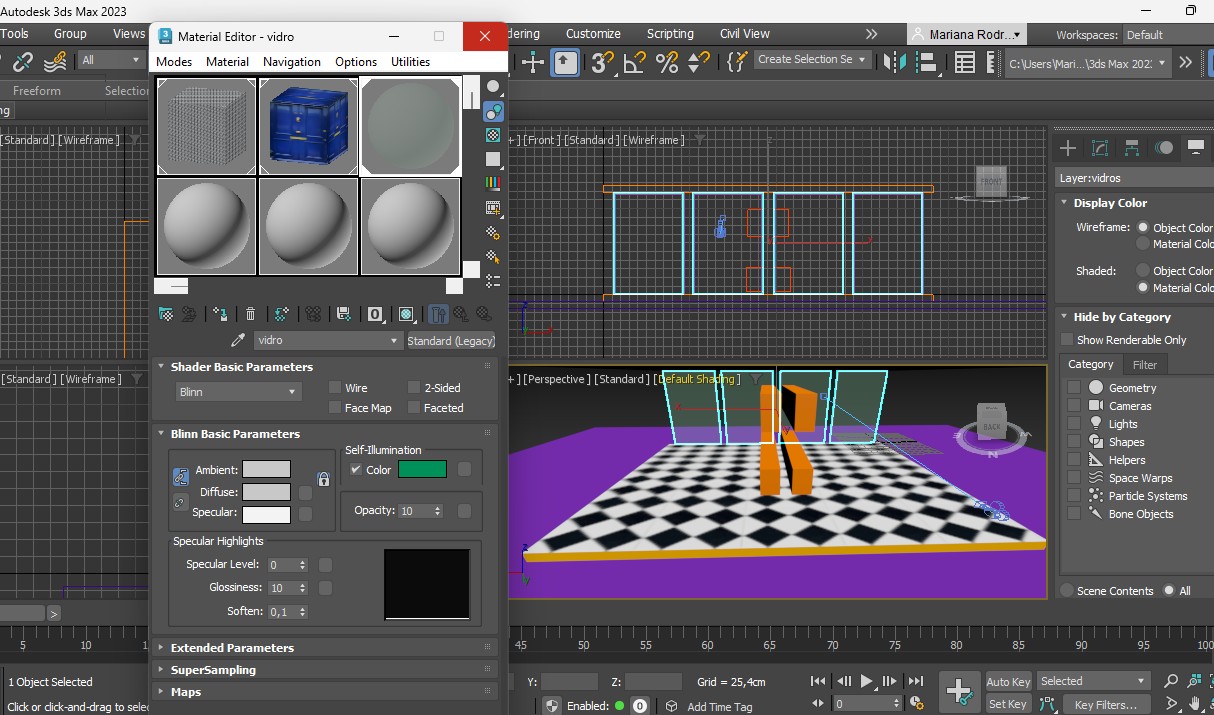1214x715 pixels.
Task: Open the Navigation menu in Material Editor
Action: tap(292, 62)
